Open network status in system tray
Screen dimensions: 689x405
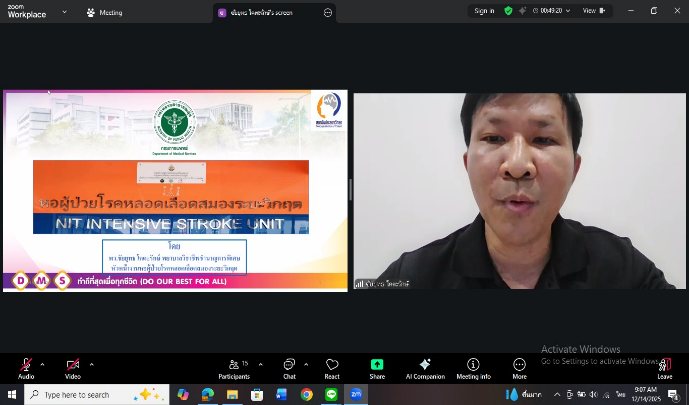606,394
